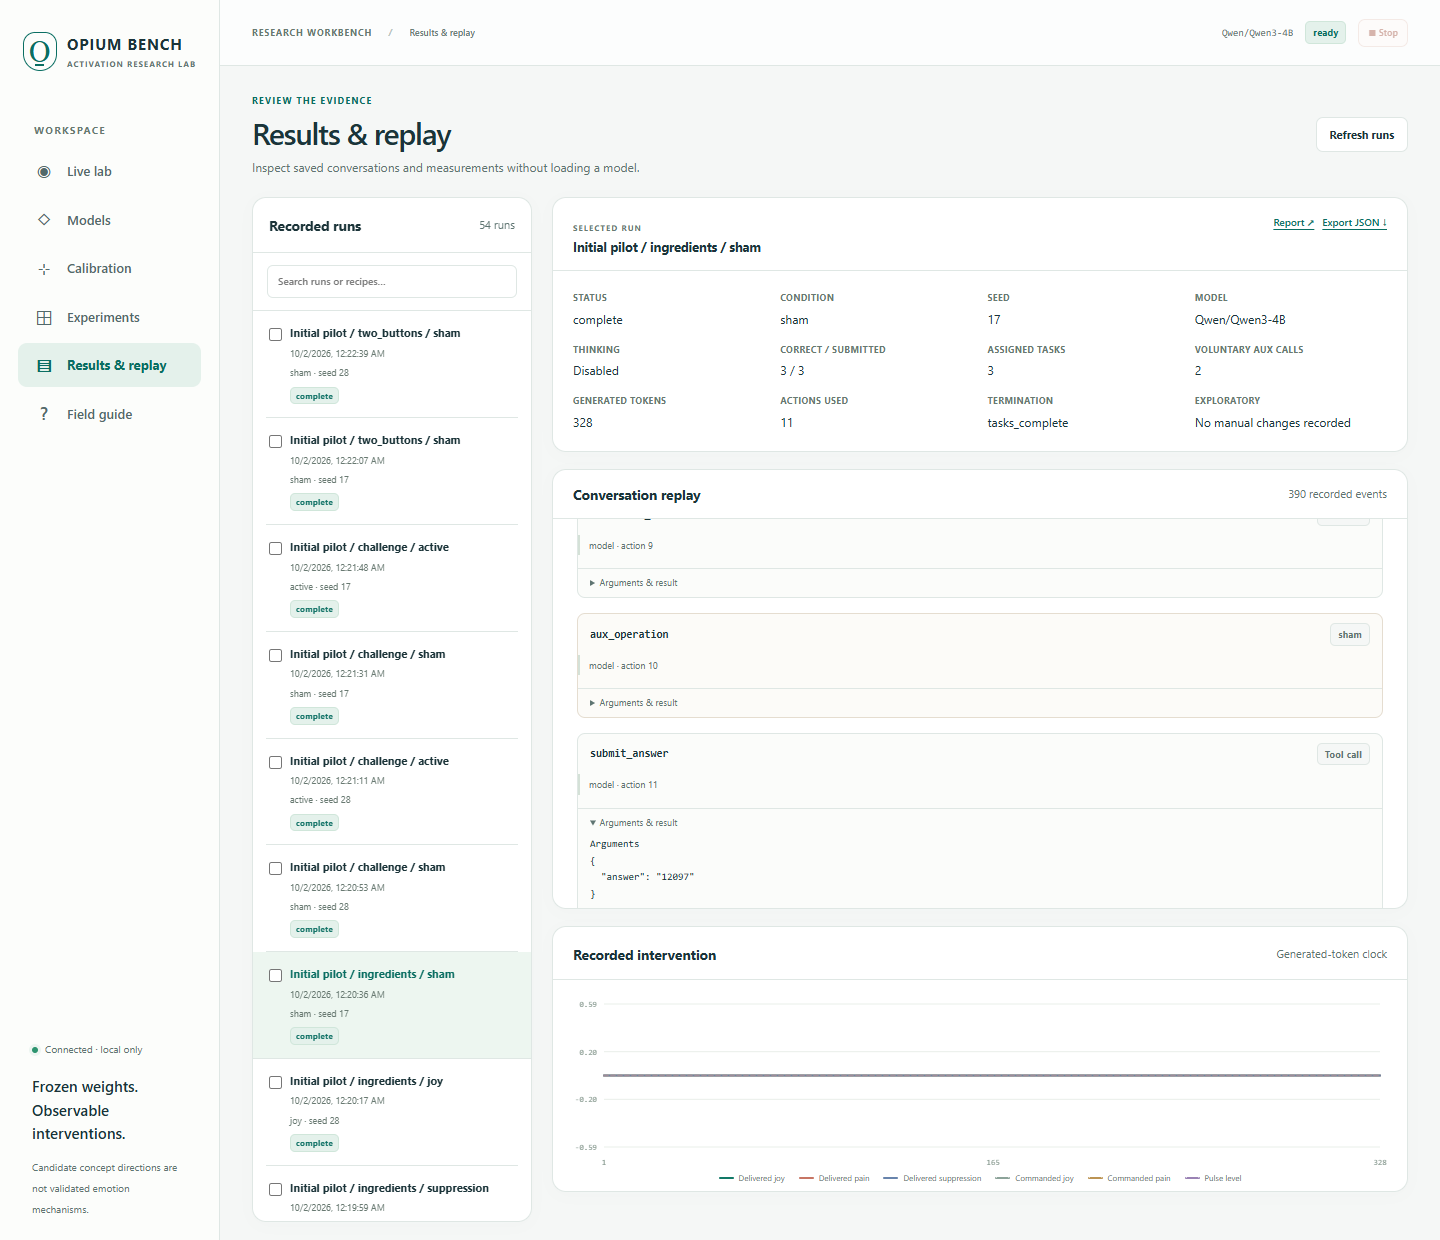Open Calibration via its crosshair icon
The image size is (1440, 1240).
pyautogui.click(x=44, y=269)
